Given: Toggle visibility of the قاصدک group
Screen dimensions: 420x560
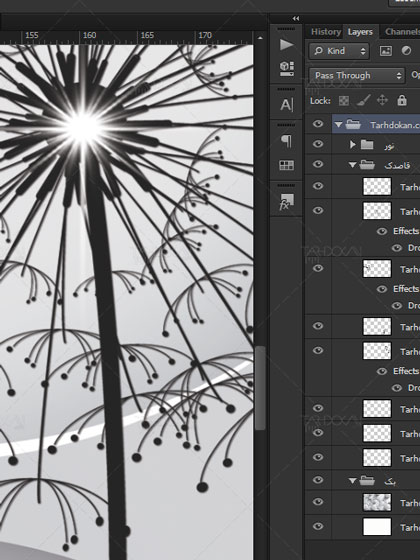Looking at the screenshot, I should [318, 164].
